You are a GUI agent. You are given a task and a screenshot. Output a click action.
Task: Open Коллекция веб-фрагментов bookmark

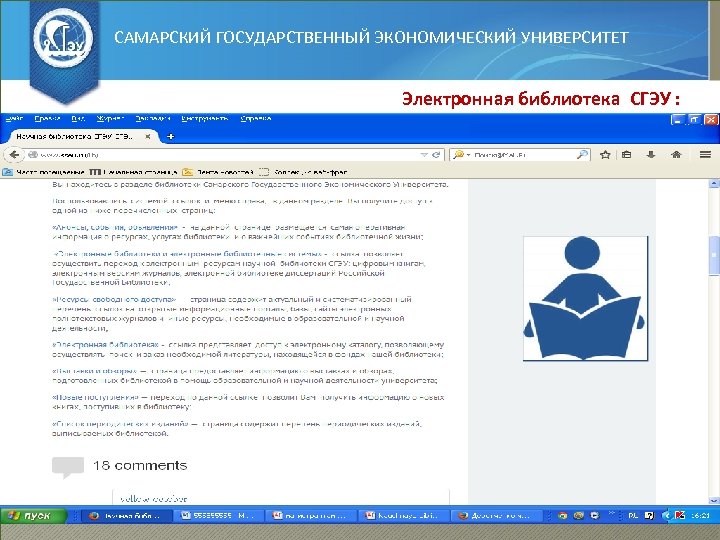(303, 172)
